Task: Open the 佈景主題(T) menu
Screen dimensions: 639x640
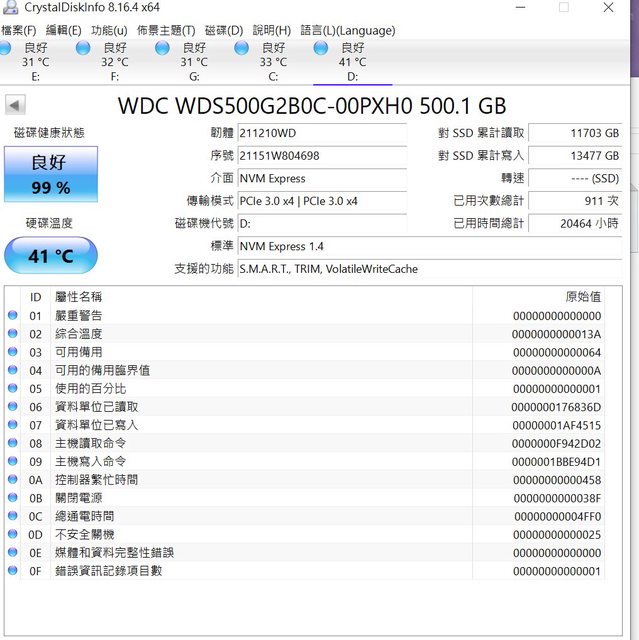Action: (166, 30)
